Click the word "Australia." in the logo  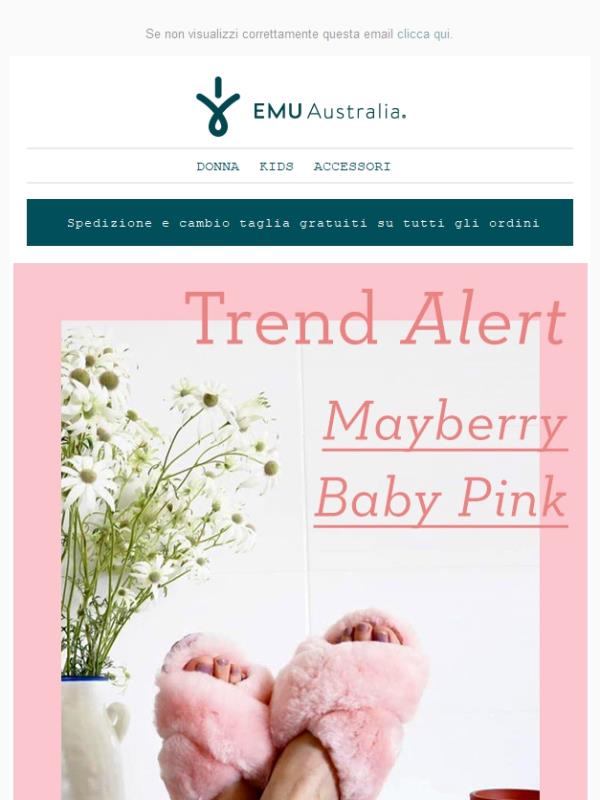357,111
